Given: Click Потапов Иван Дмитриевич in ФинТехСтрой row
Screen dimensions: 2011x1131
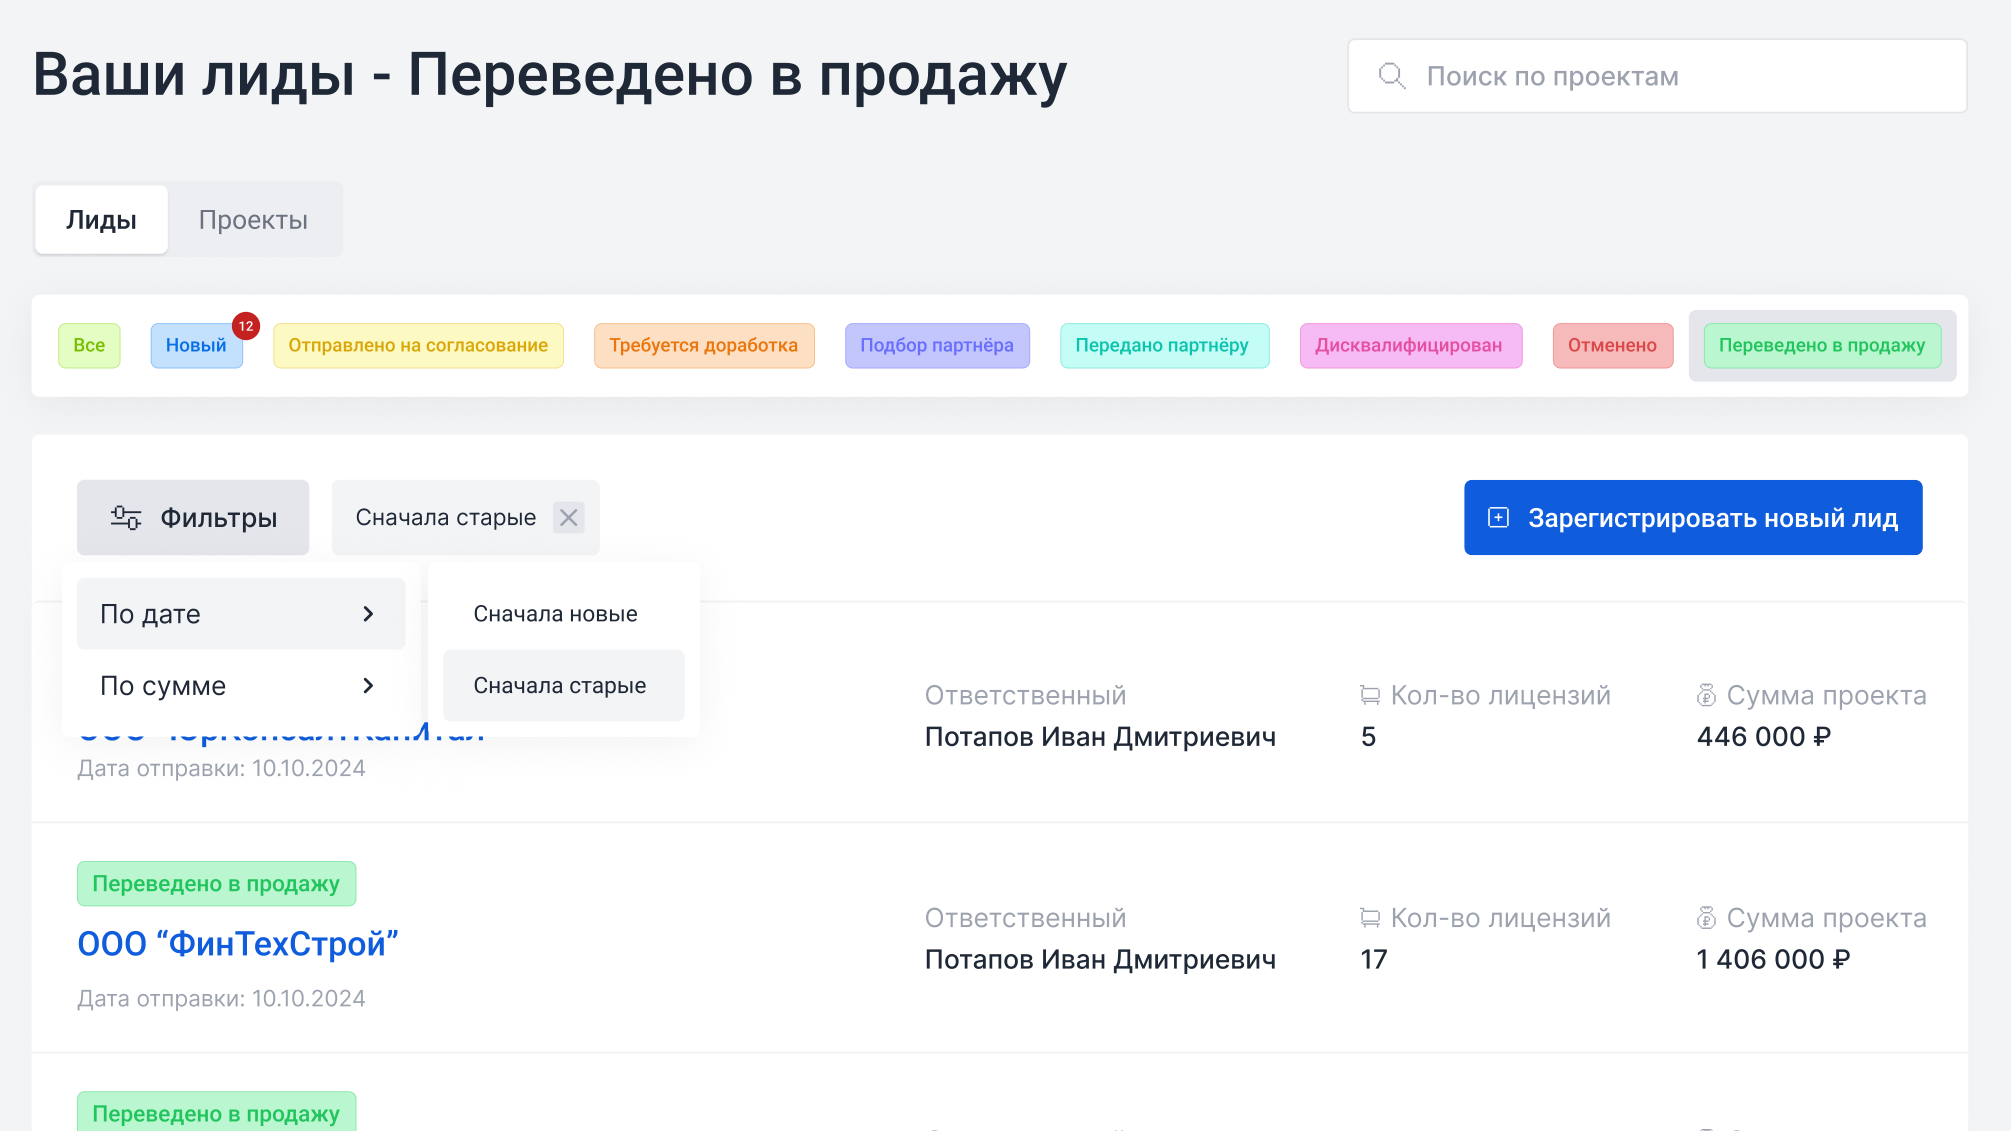Looking at the screenshot, I should pos(1100,960).
